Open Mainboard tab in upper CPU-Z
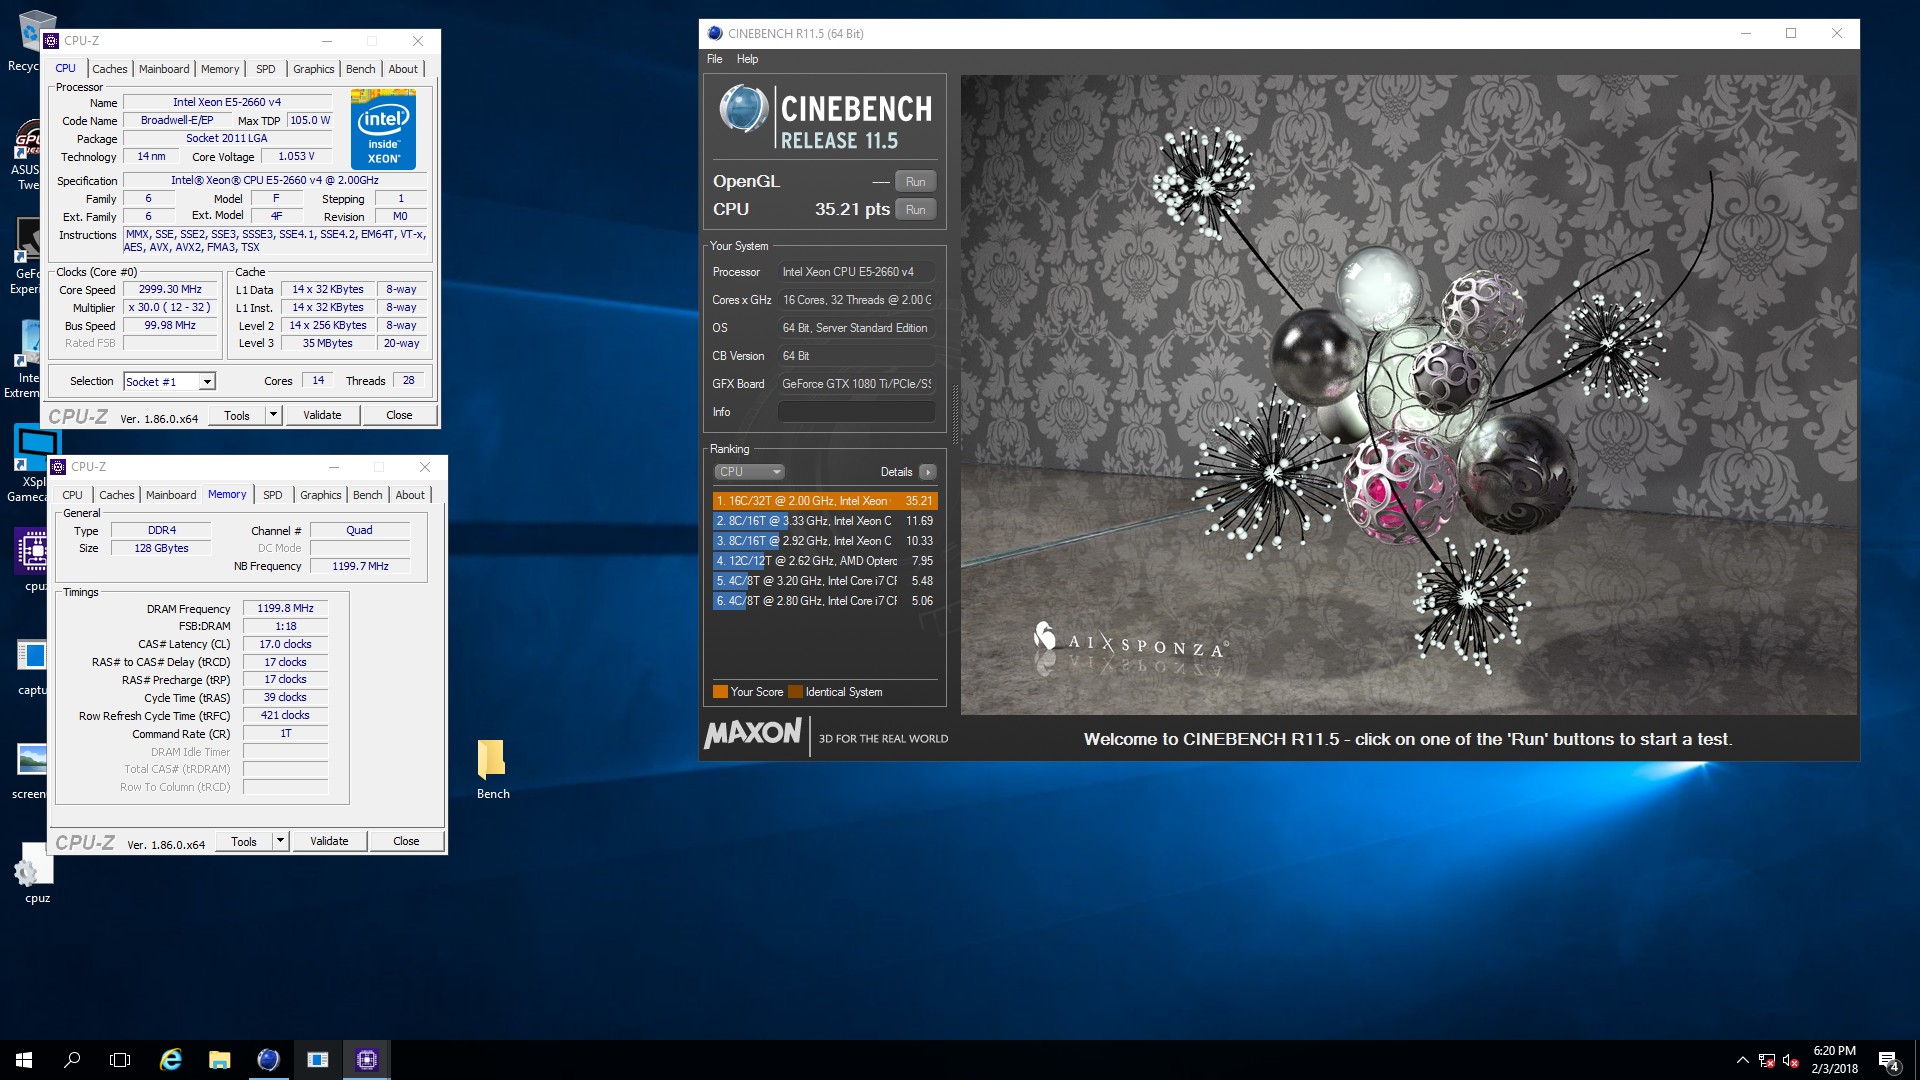1920x1080 pixels. (164, 69)
